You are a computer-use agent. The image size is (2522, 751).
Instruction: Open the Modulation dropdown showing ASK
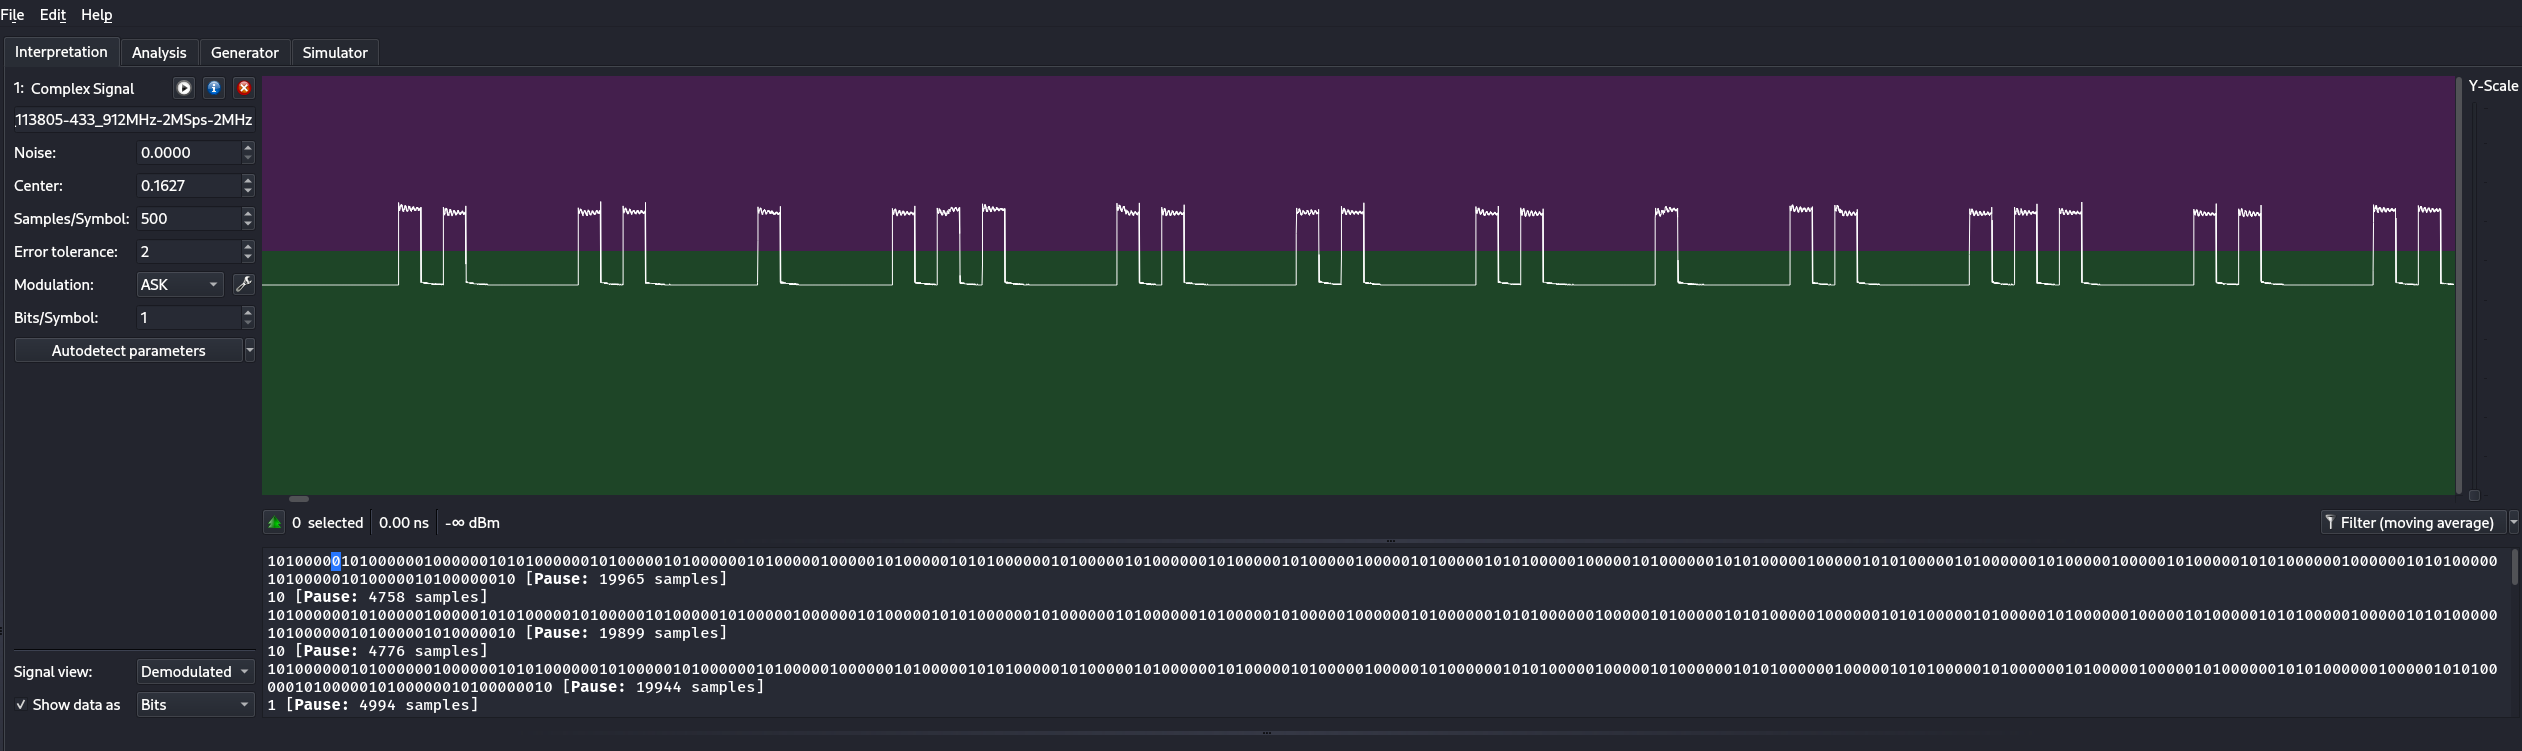[180, 285]
